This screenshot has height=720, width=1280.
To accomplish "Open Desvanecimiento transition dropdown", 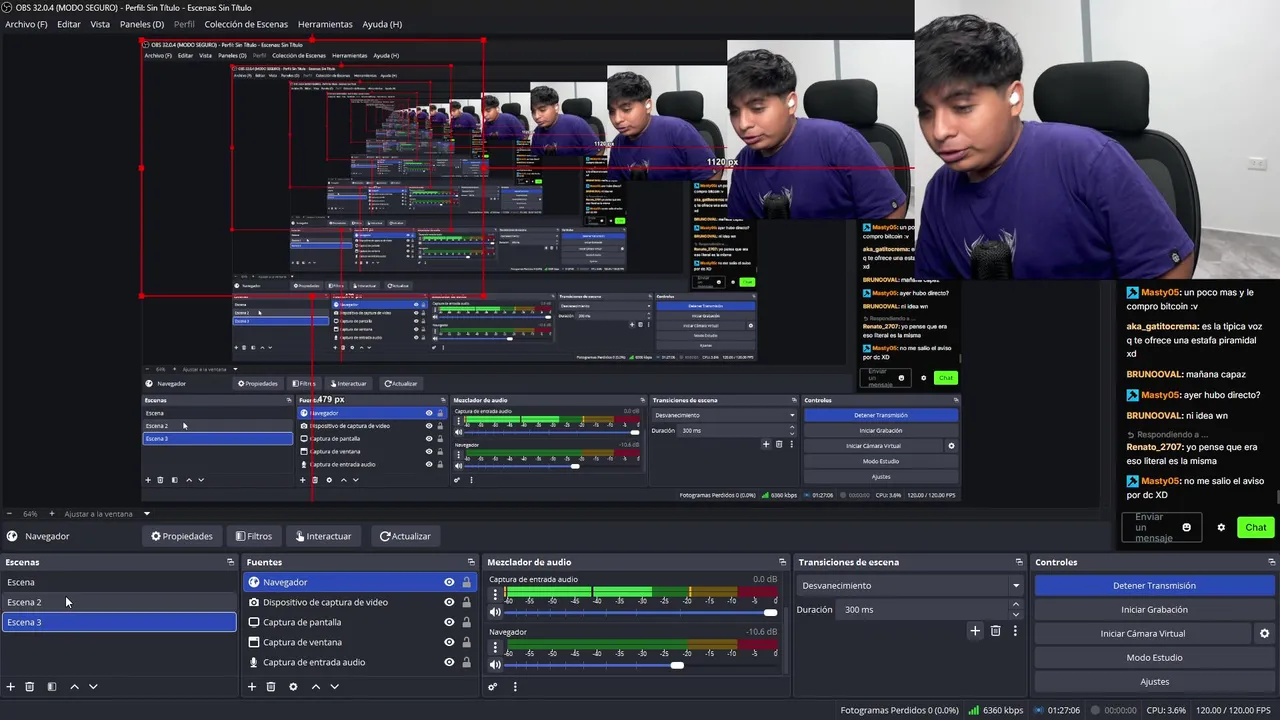I will [910, 585].
